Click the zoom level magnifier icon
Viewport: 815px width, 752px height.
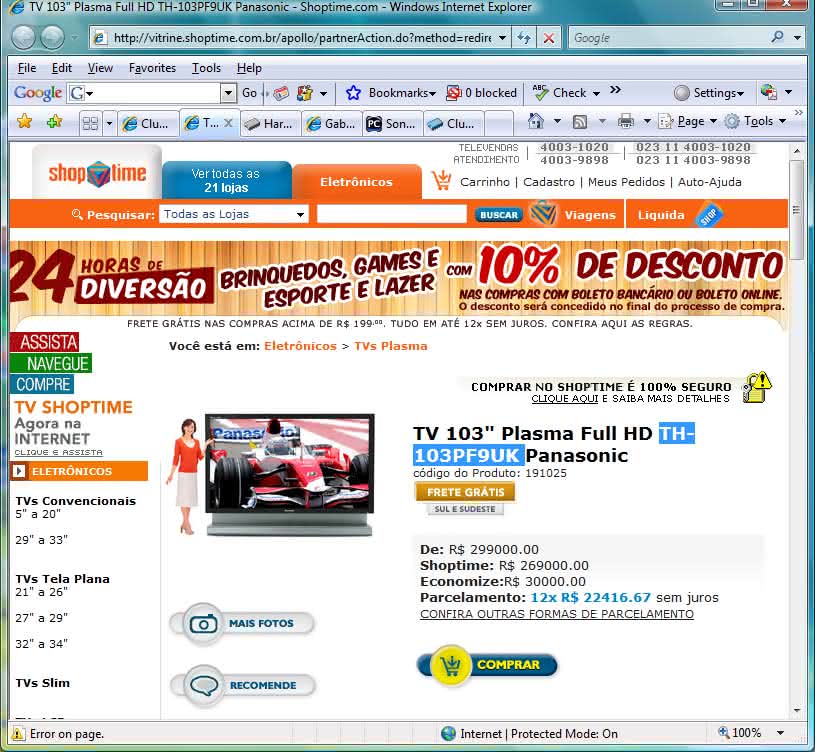724,732
